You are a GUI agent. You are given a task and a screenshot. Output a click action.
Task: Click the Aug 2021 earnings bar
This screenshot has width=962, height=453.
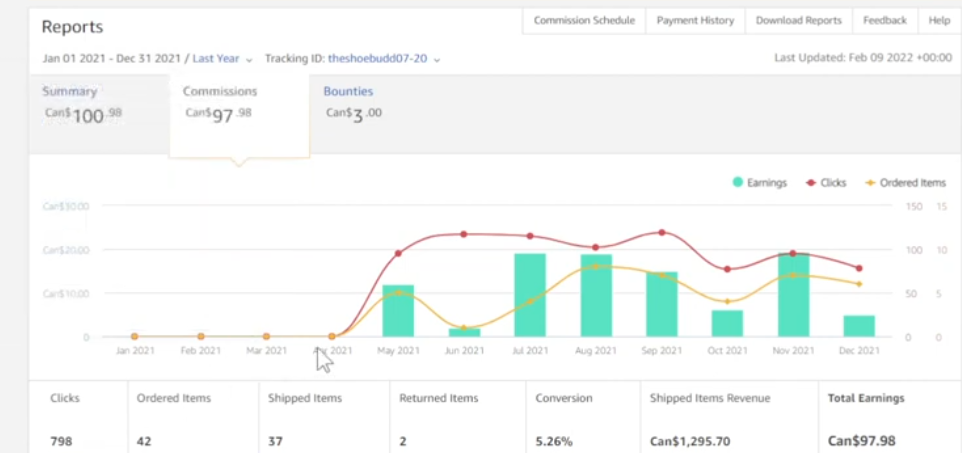[x=596, y=295]
